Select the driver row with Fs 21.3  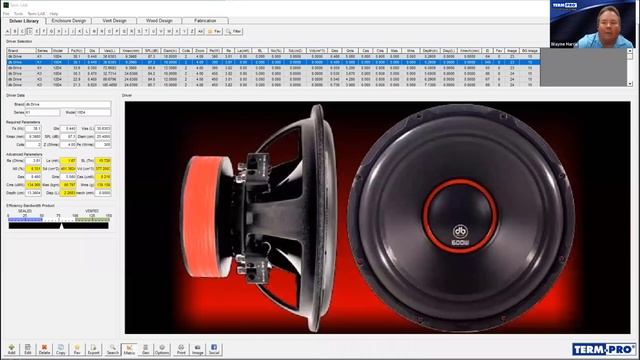(273, 85)
